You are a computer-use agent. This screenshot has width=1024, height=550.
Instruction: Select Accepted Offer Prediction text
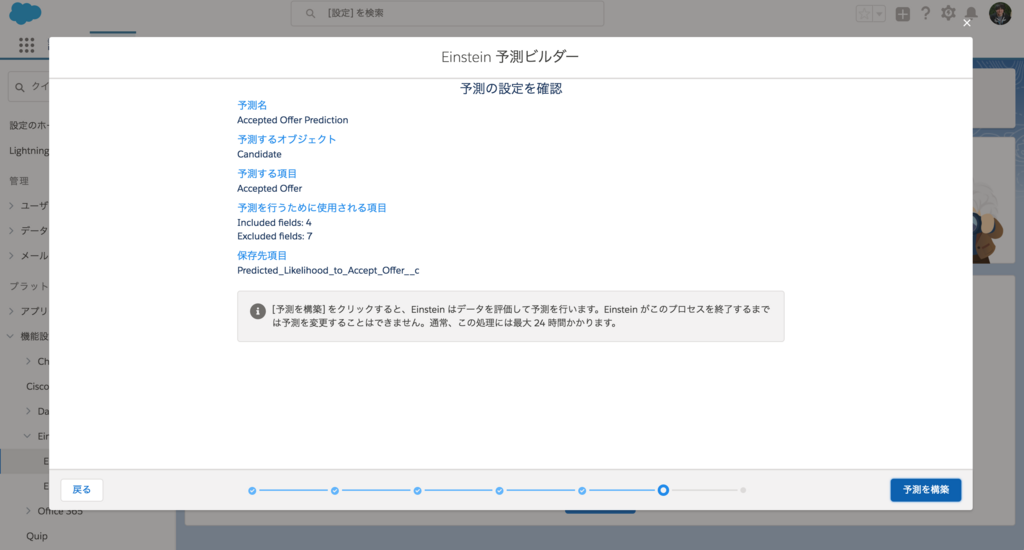tap(293, 120)
